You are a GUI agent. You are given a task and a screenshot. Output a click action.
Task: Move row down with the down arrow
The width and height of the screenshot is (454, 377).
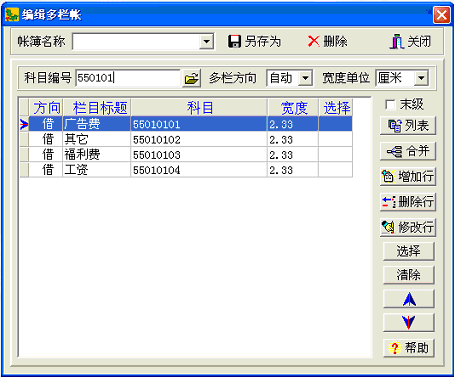409,323
